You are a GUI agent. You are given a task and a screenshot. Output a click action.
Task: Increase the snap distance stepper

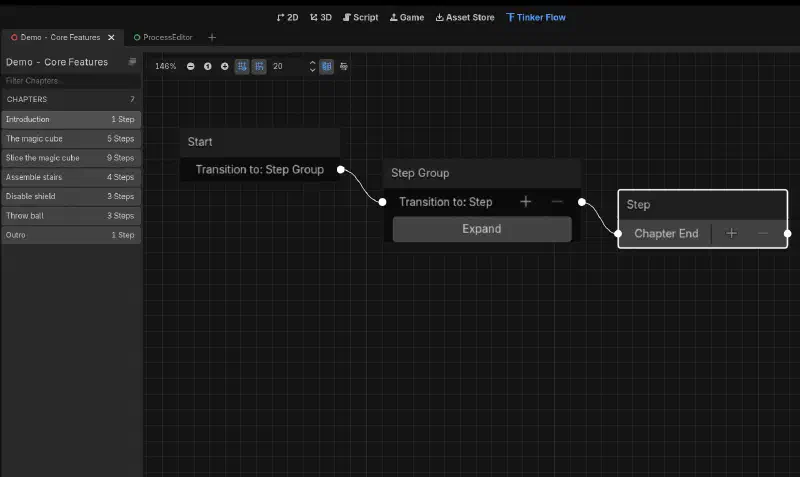(x=312, y=63)
